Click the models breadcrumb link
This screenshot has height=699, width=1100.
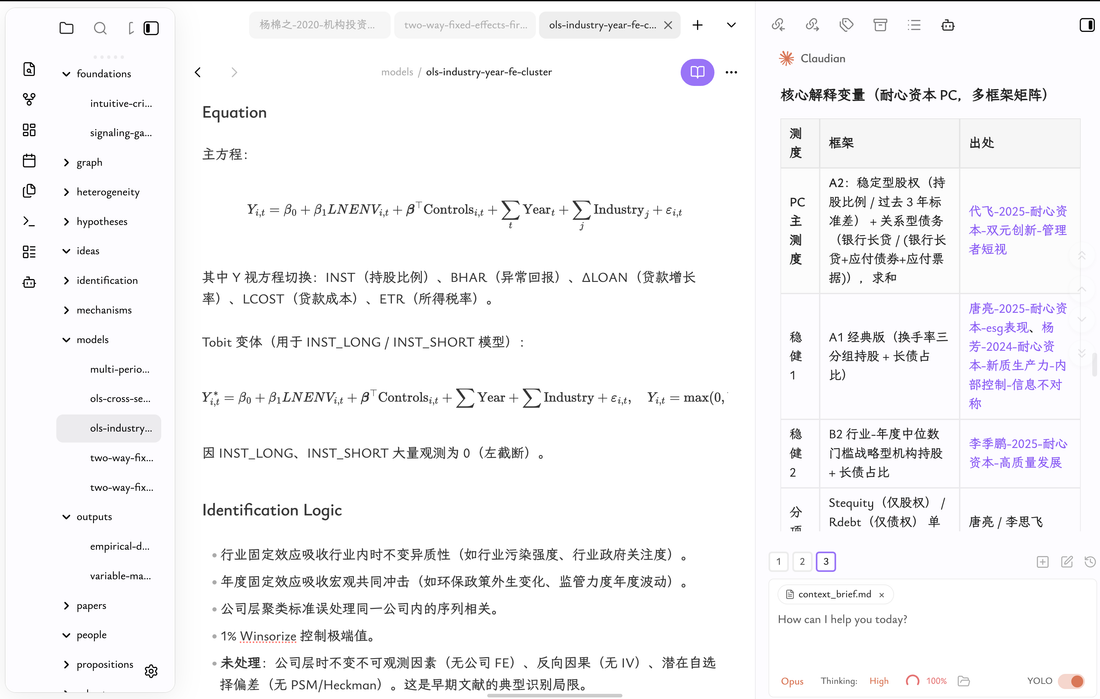[x=397, y=72]
